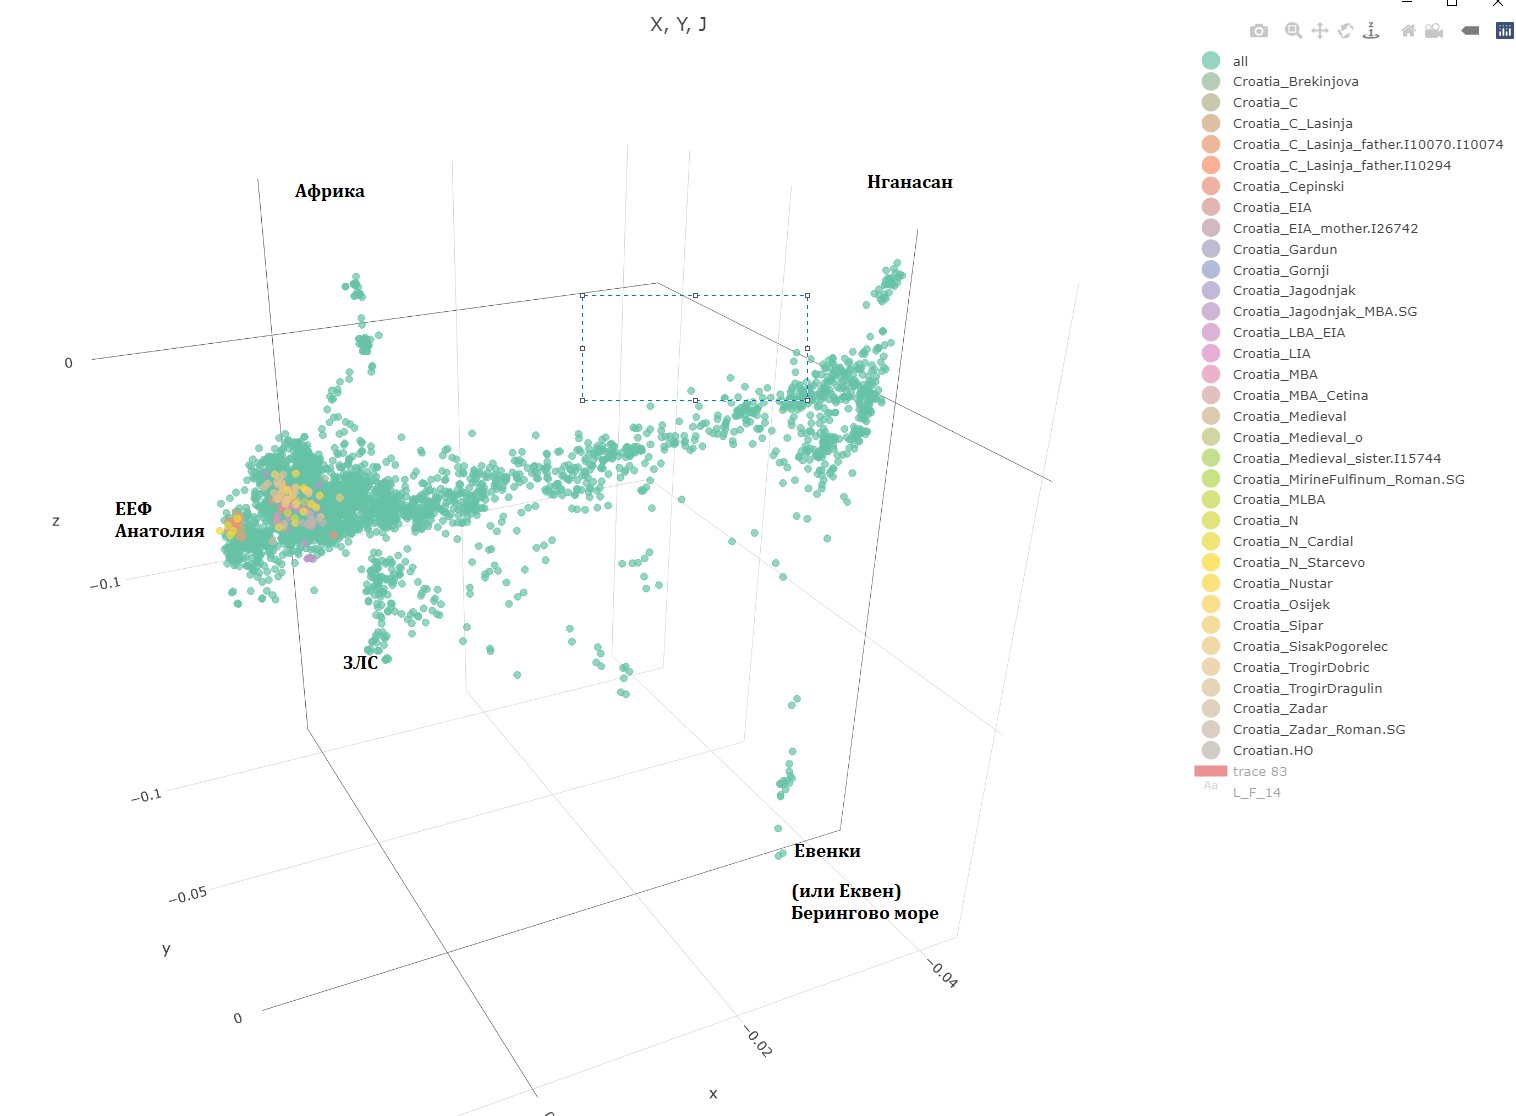This screenshot has width=1516, height=1116.
Task: Toggle hover closest data tag icon
Action: (x=1470, y=31)
